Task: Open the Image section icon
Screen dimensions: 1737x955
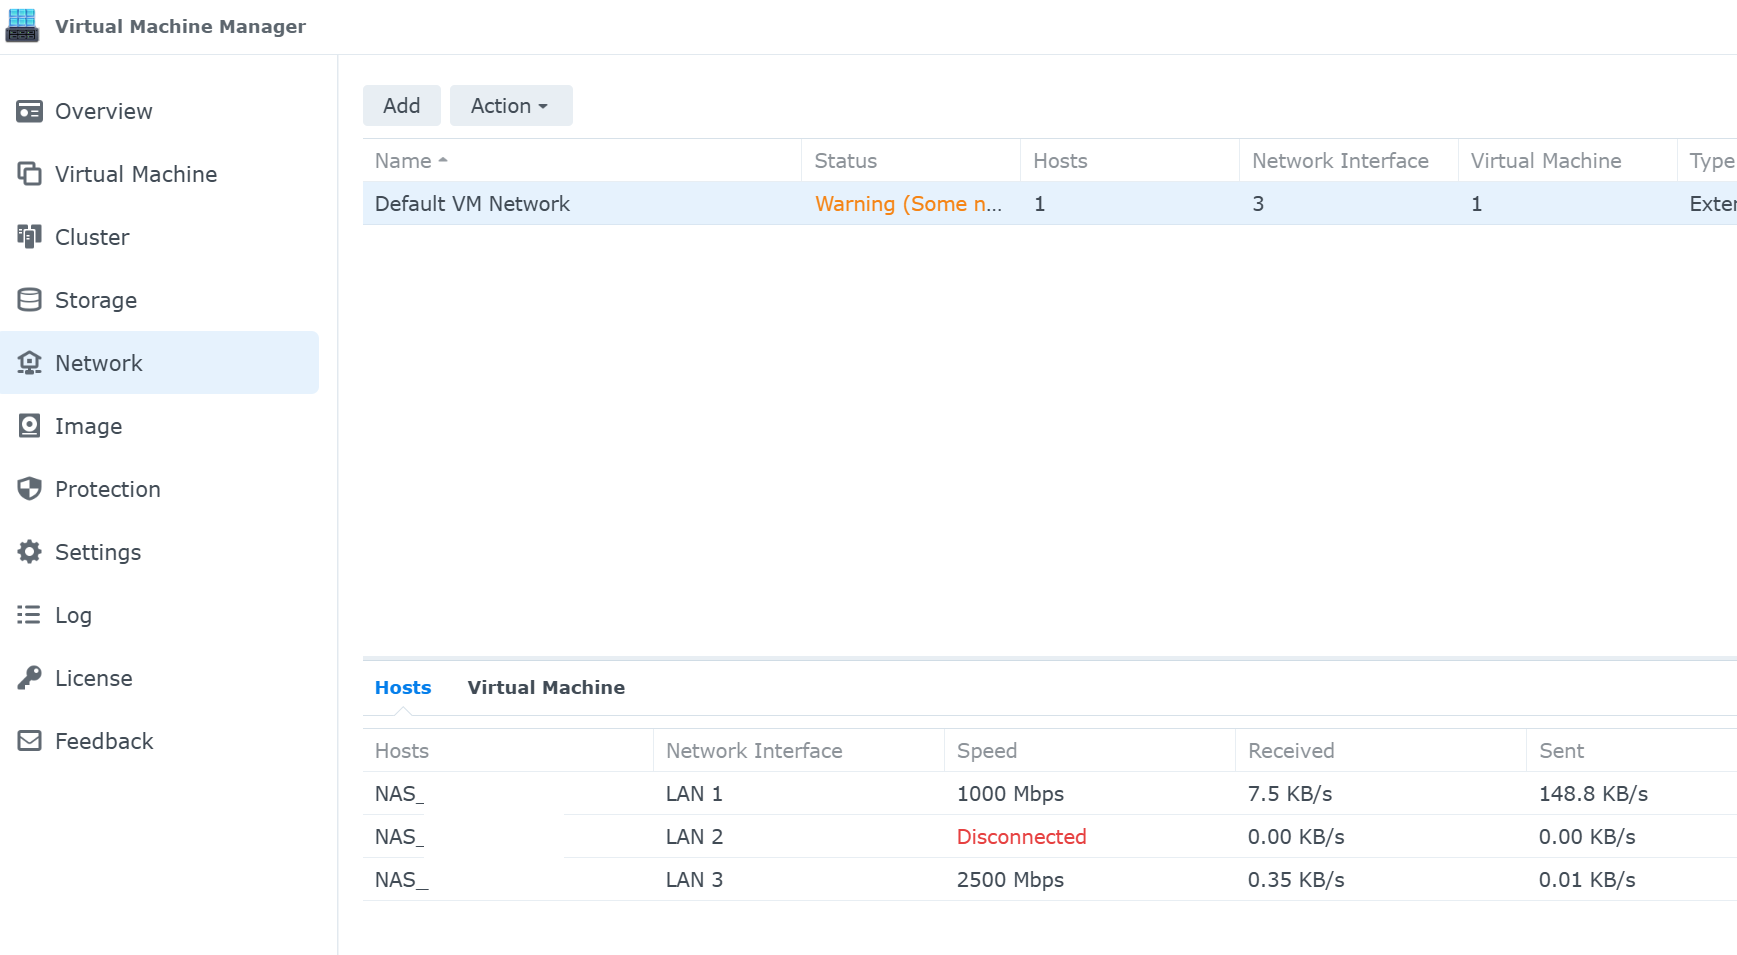Action: point(30,426)
